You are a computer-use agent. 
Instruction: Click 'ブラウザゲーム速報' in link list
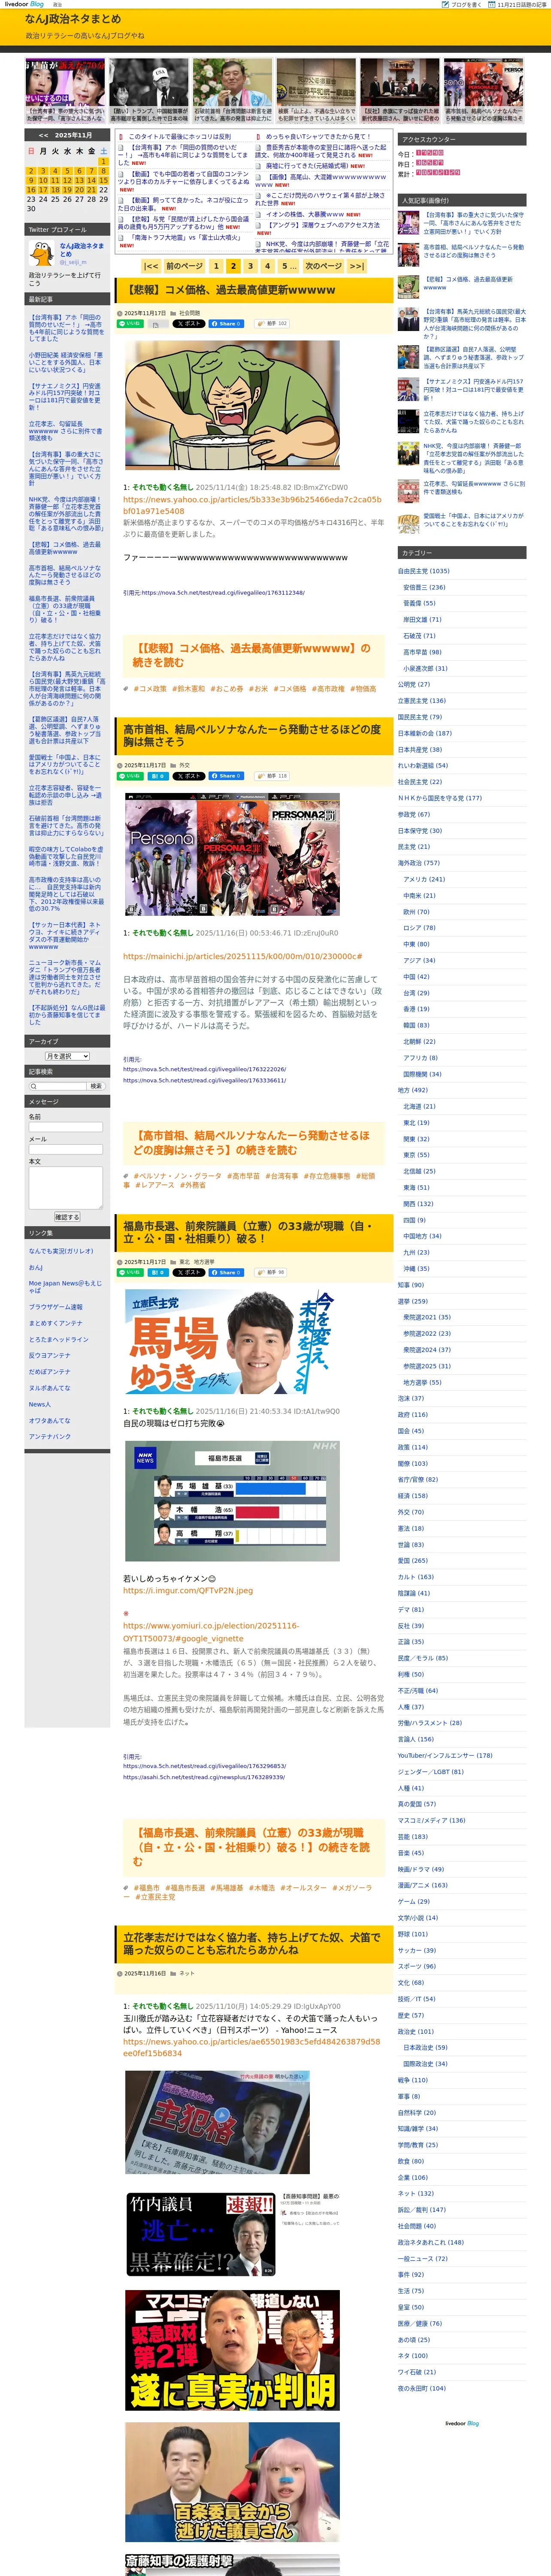[x=56, y=1306]
